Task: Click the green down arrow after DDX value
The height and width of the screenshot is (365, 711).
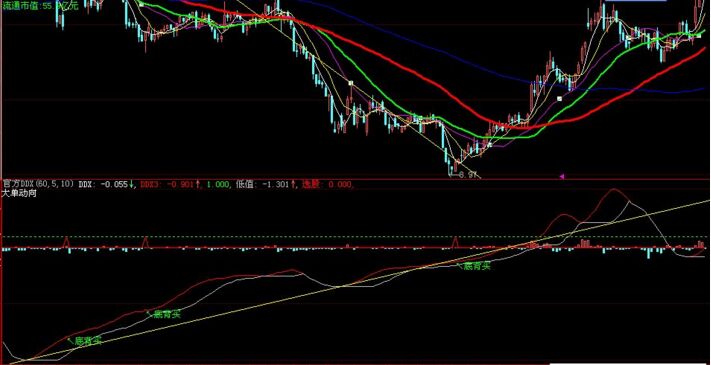Action: (131, 184)
